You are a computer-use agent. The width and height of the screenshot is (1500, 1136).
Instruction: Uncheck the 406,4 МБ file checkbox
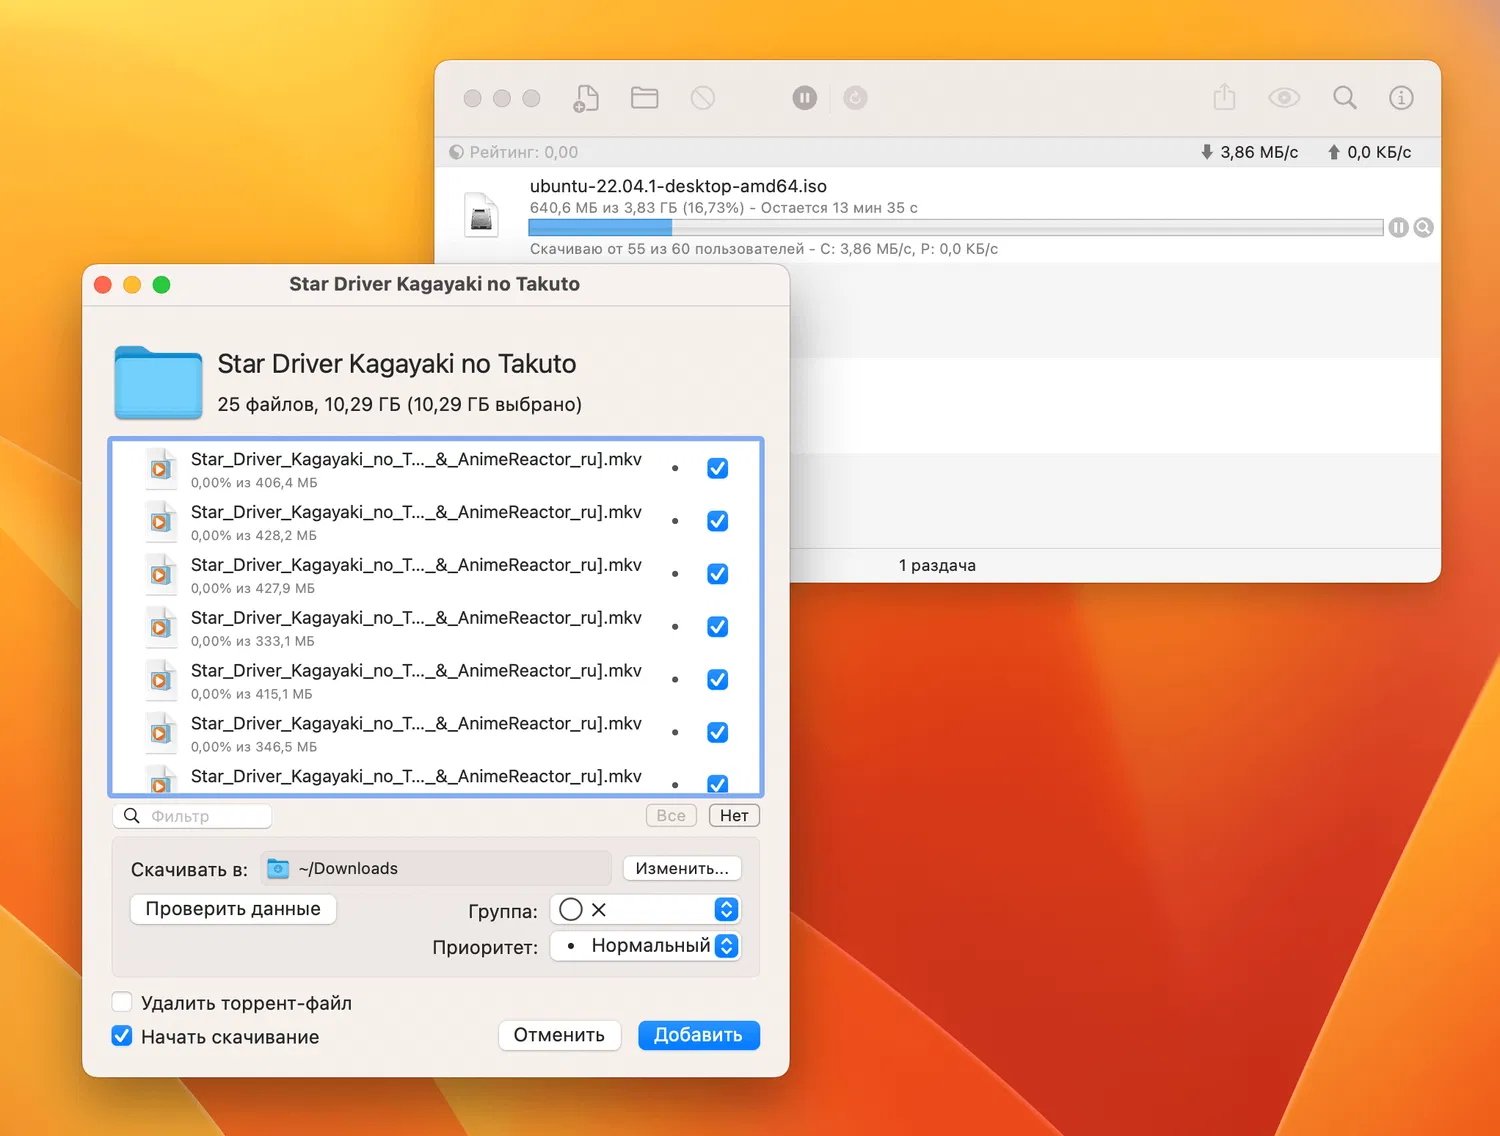click(718, 468)
